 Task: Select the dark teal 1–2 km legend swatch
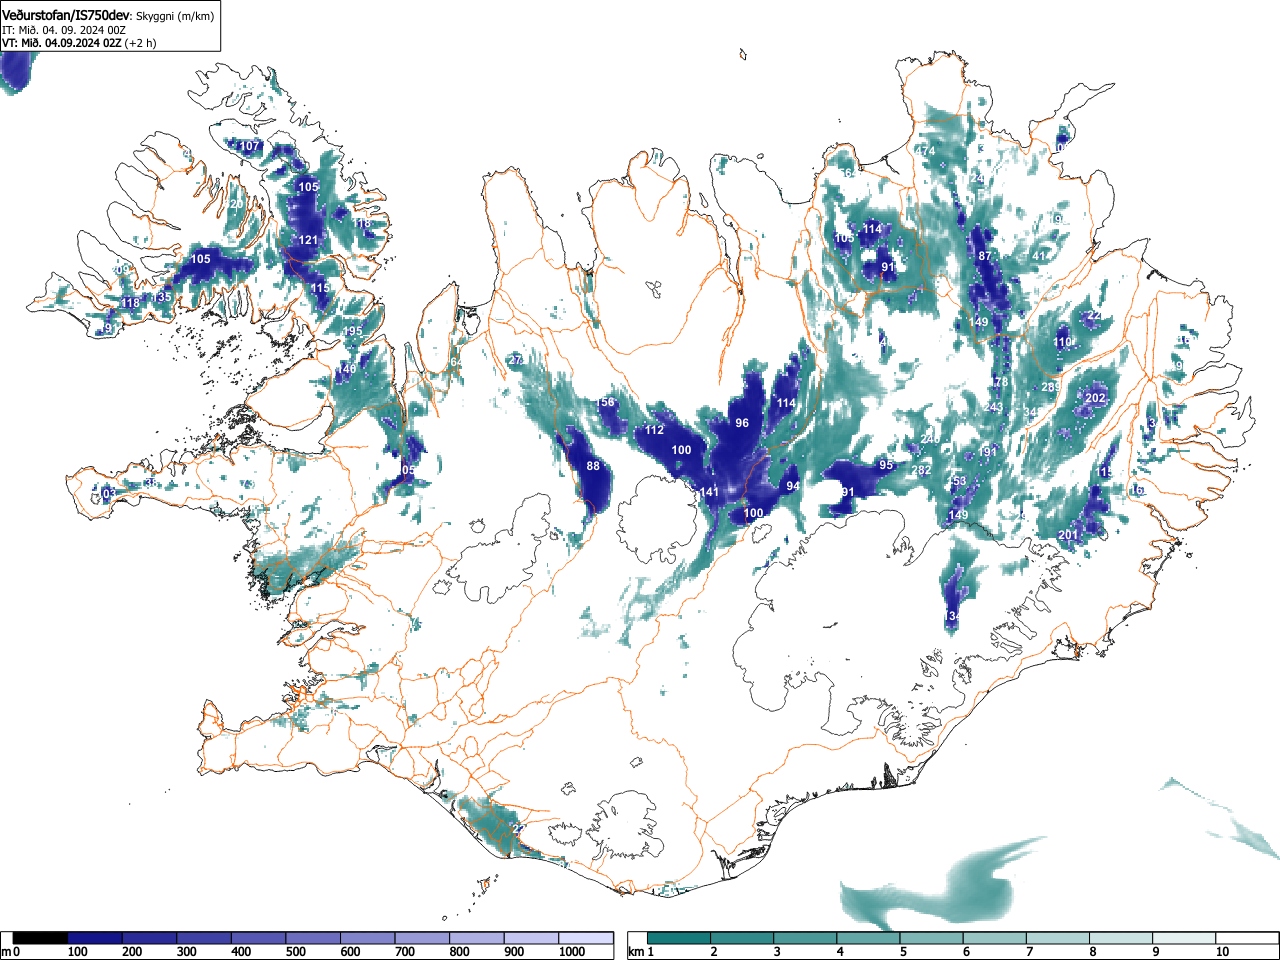coord(679,938)
